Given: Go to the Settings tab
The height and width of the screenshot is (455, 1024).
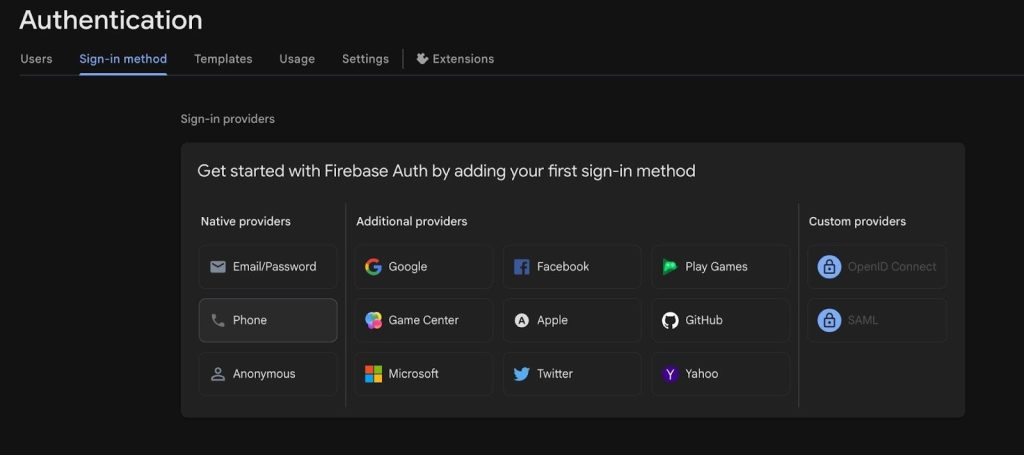Looking at the screenshot, I should click(365, 59).
